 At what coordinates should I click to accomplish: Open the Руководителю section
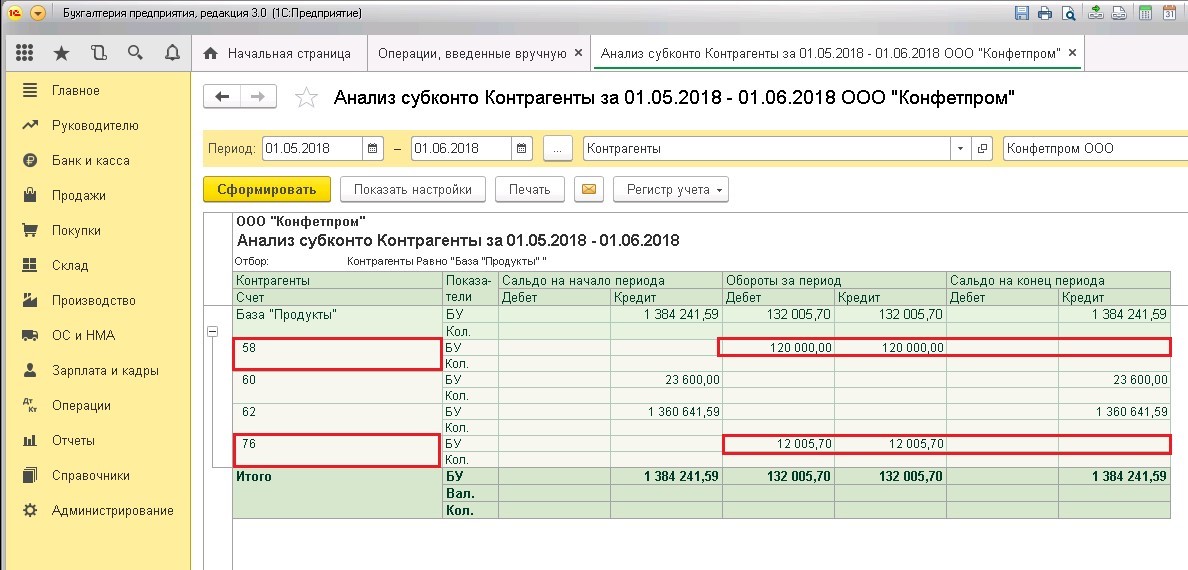tap(95, 125)
